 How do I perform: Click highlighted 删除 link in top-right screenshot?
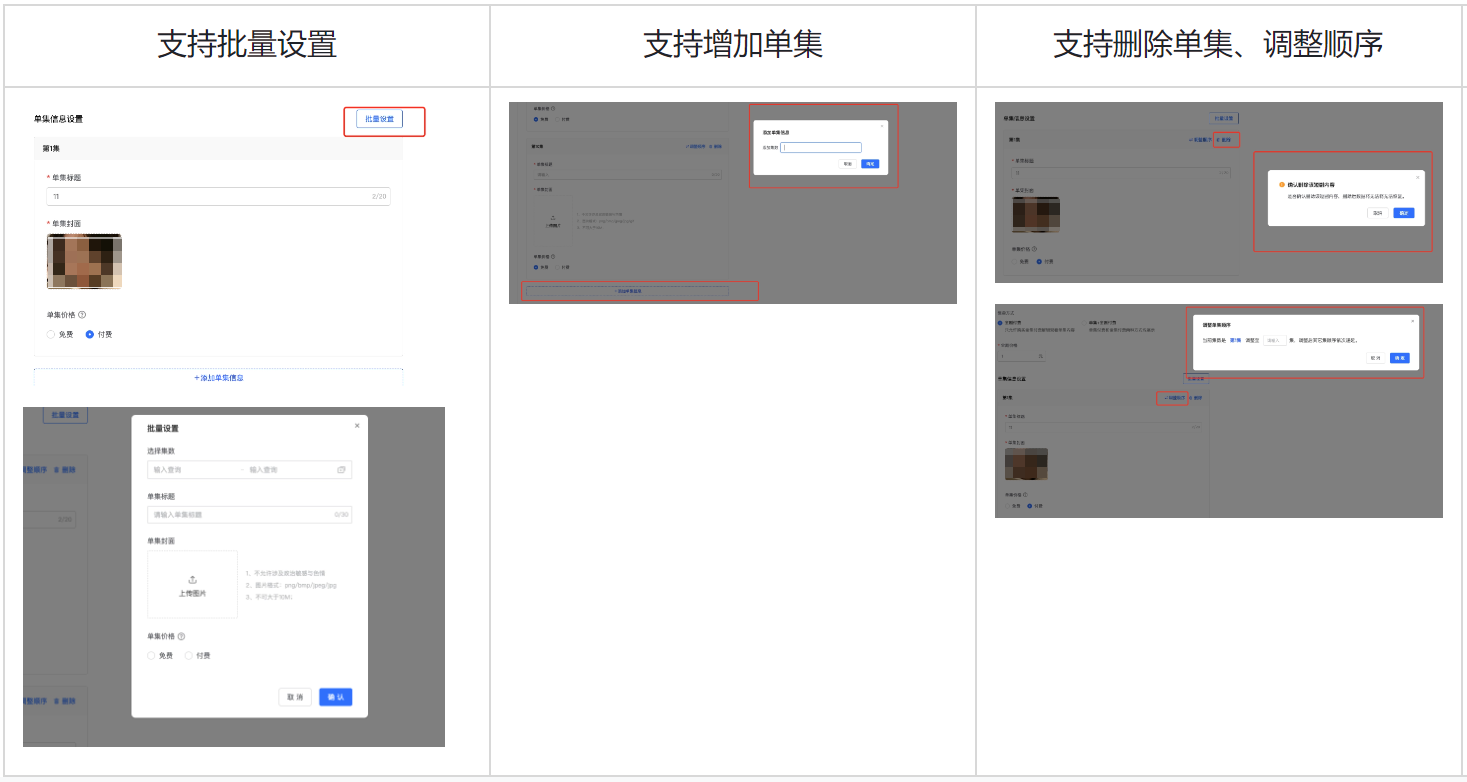[x=1224, y=140]
